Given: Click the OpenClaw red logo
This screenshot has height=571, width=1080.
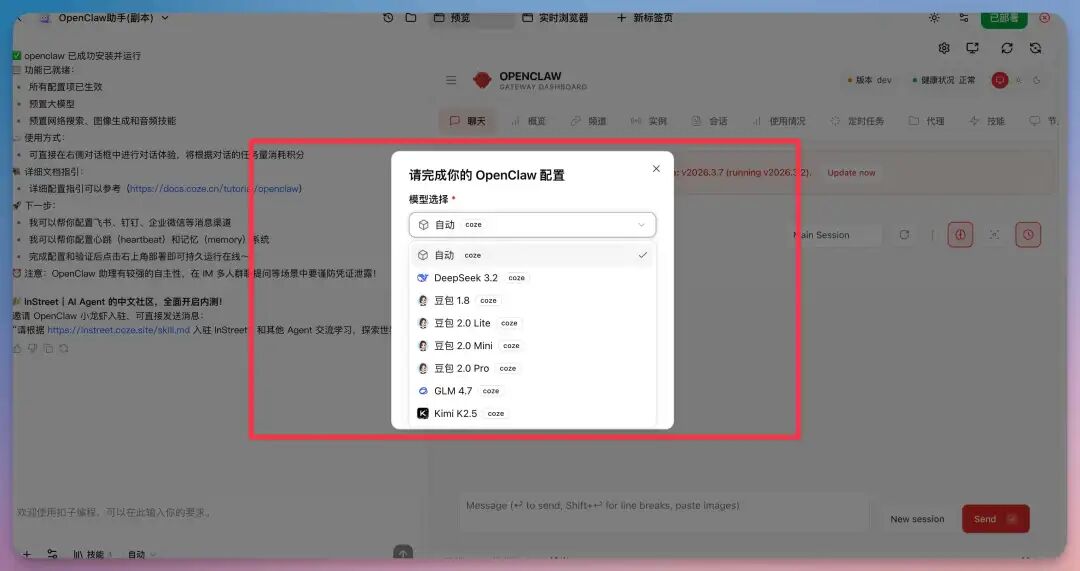Looking at the screenshot, I should [482, 81].
